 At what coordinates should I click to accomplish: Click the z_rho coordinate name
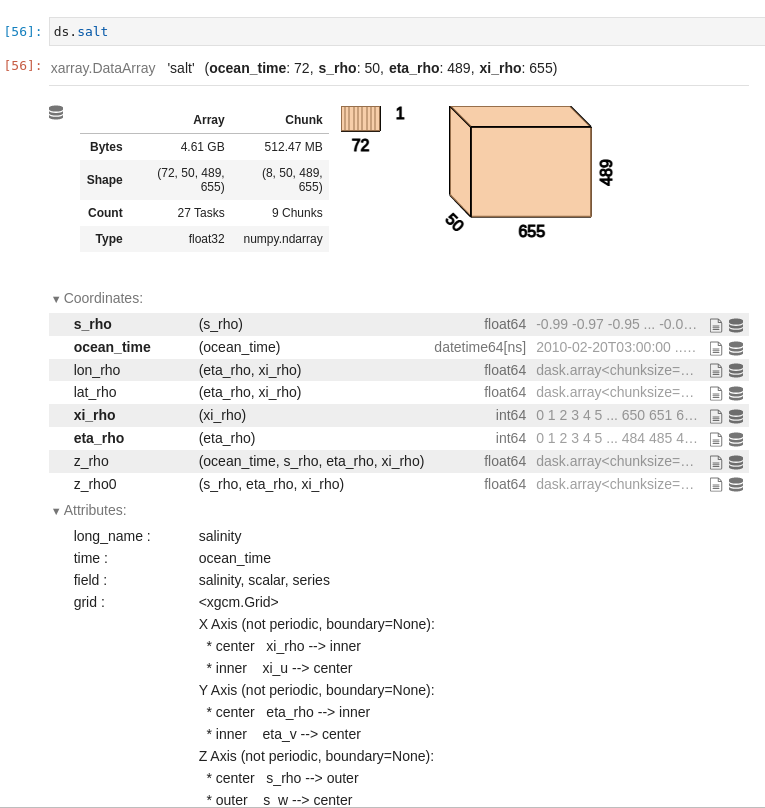[x=91, y=461]
